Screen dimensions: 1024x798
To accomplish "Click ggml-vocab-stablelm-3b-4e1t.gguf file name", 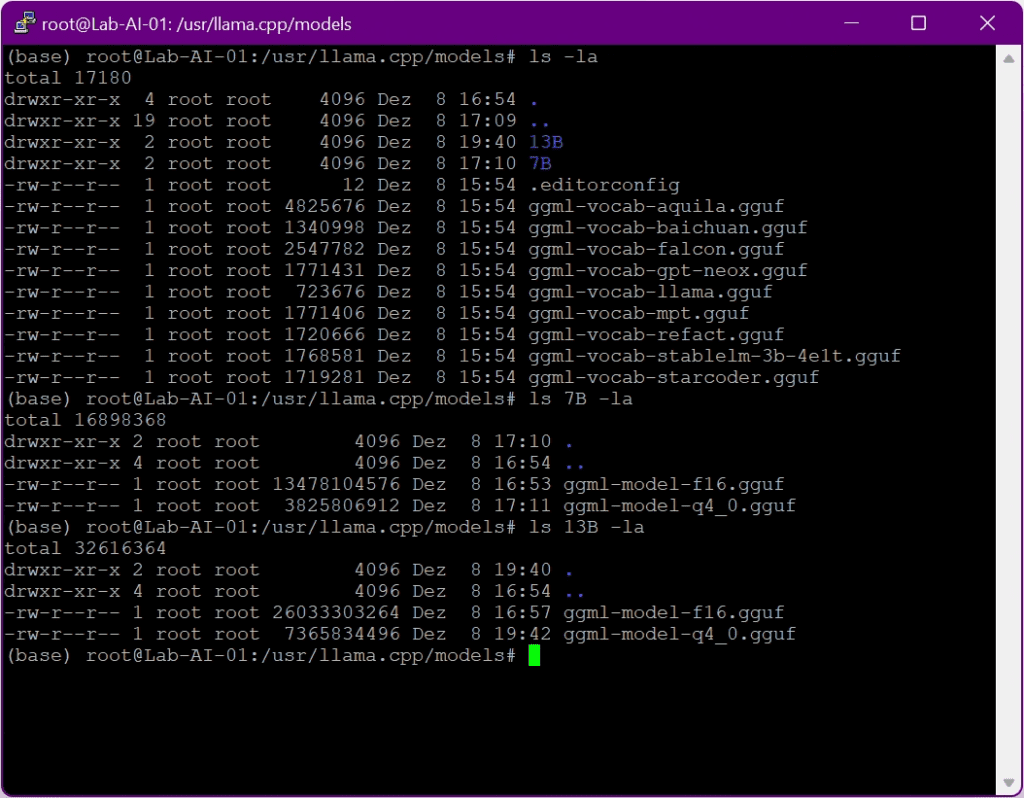I will click(714, 356).
